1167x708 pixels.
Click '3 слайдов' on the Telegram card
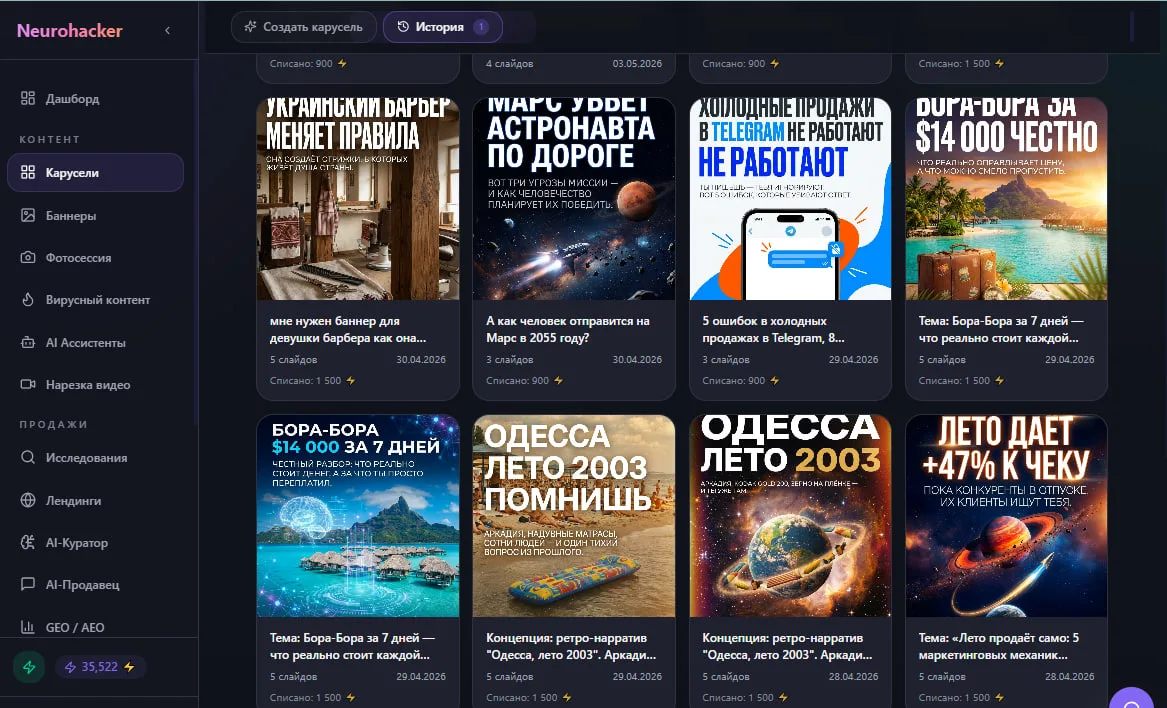[x=726, y=360]
